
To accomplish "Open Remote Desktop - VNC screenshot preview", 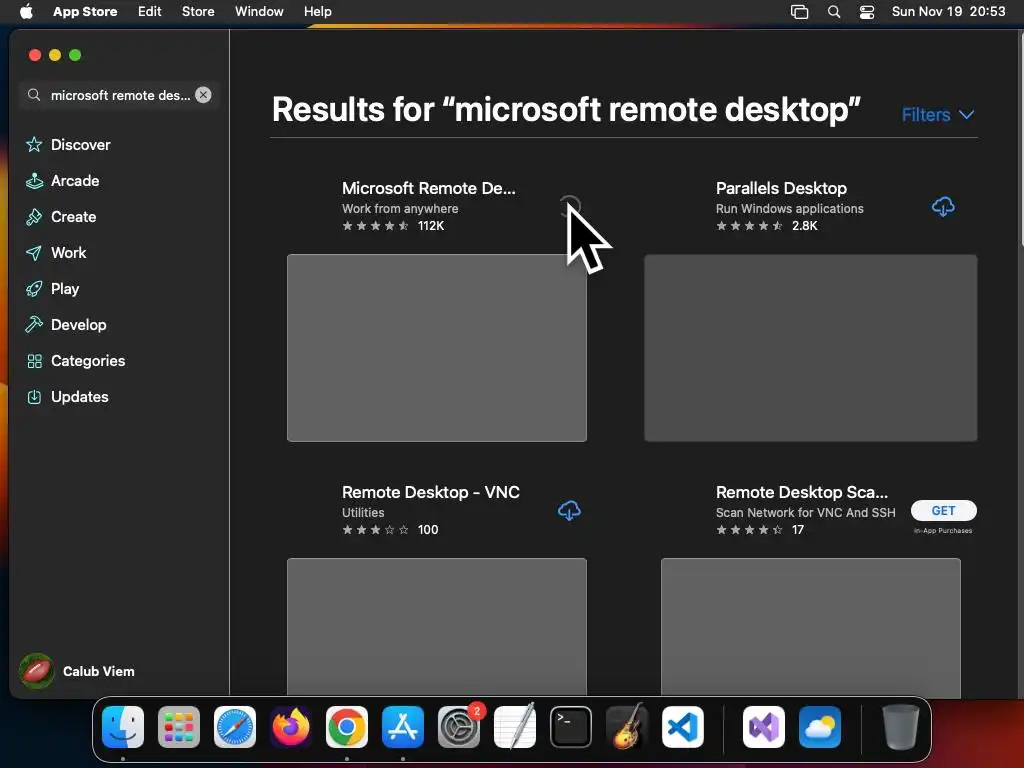I will coord(437,627).
